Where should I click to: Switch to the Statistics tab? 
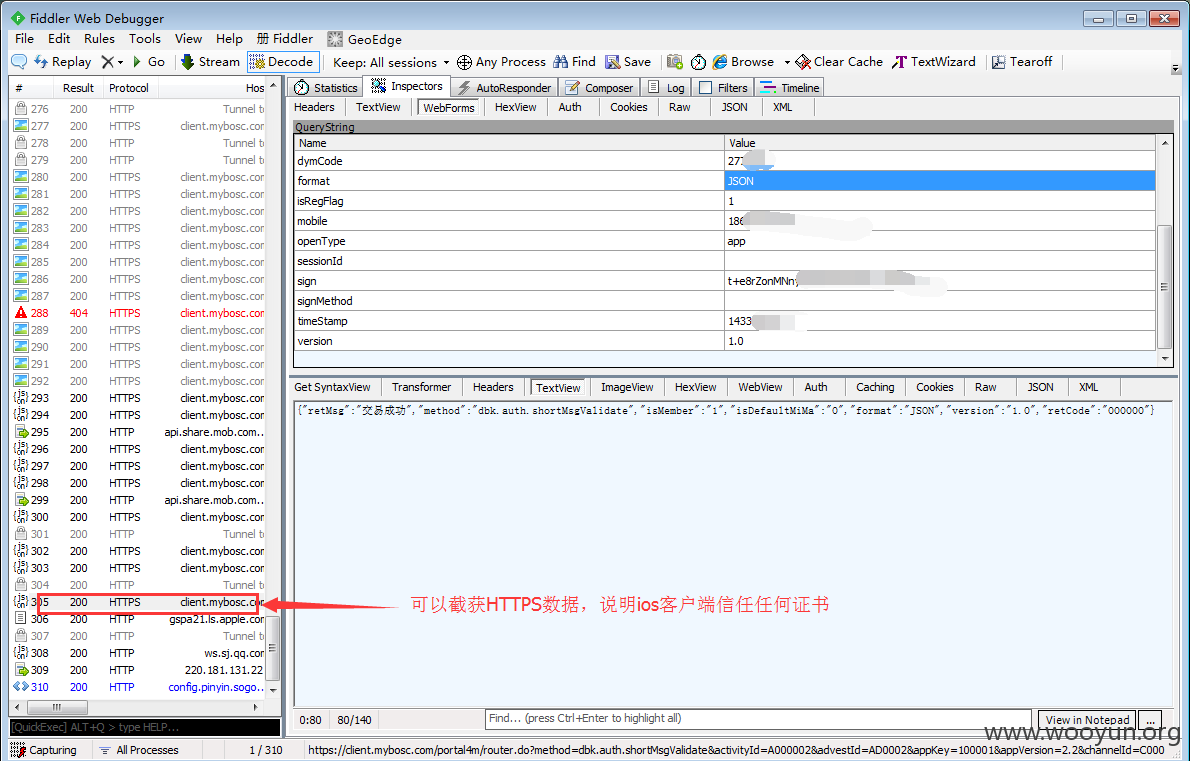tap(326, 88)
